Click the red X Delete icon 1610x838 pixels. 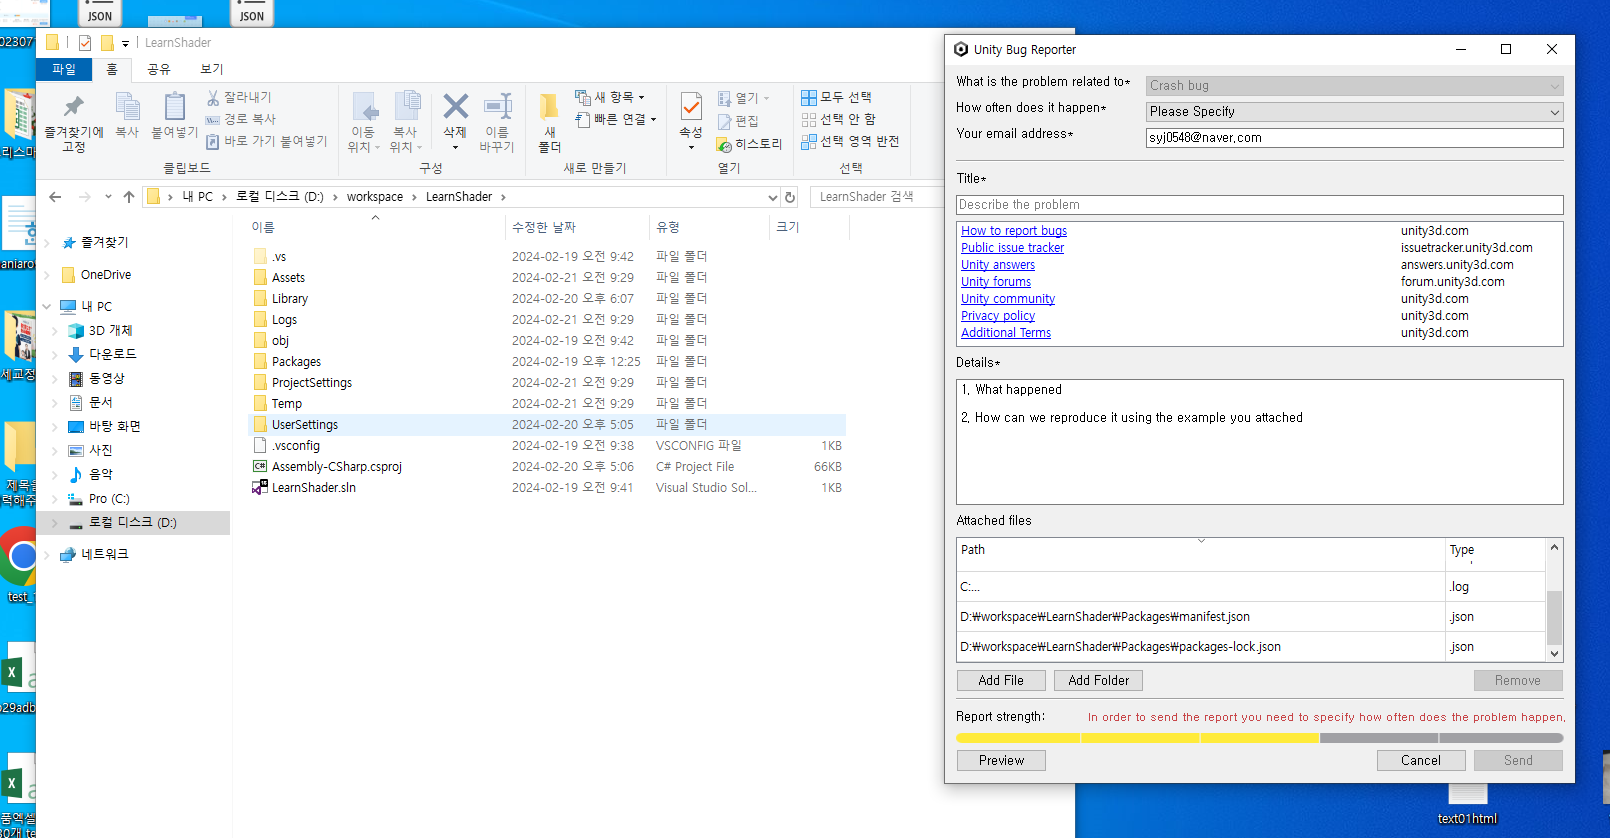pyautogui.click(x=455, y=106)
